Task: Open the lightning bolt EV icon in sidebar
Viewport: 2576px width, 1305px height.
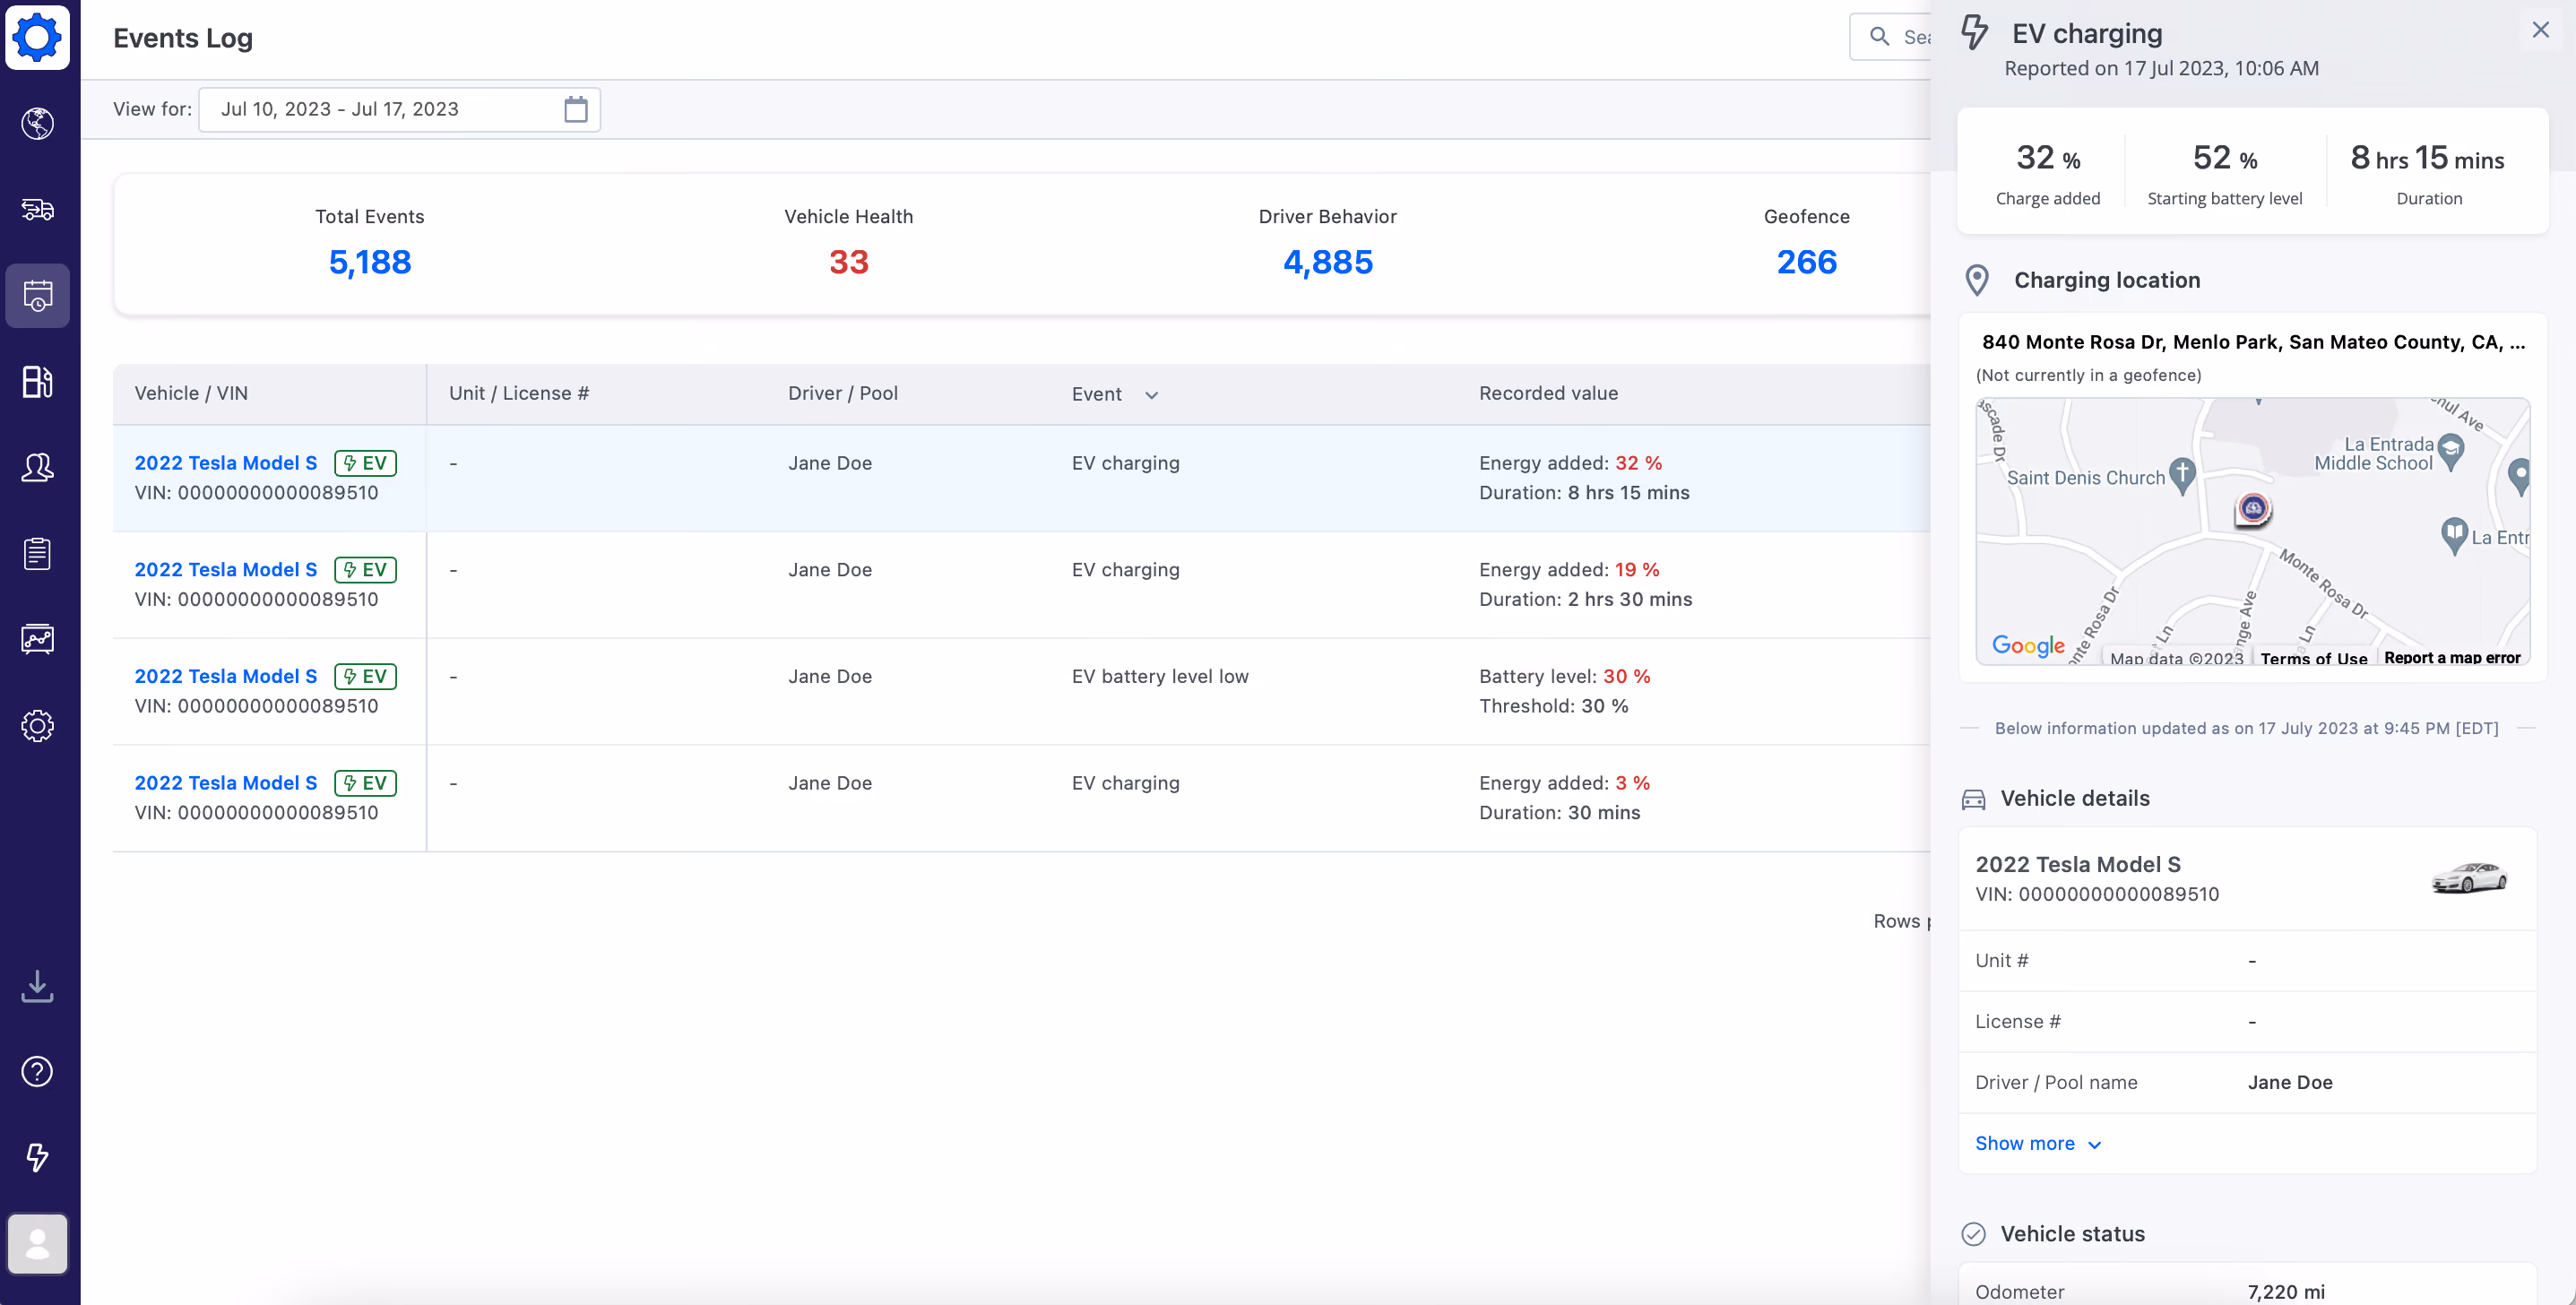Action: coord(38,1157)
